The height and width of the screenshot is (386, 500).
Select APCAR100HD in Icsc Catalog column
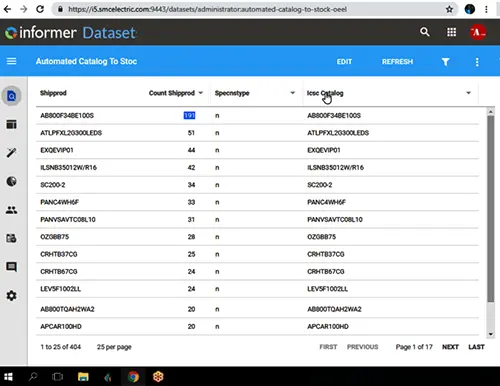(x=328, y=327)
